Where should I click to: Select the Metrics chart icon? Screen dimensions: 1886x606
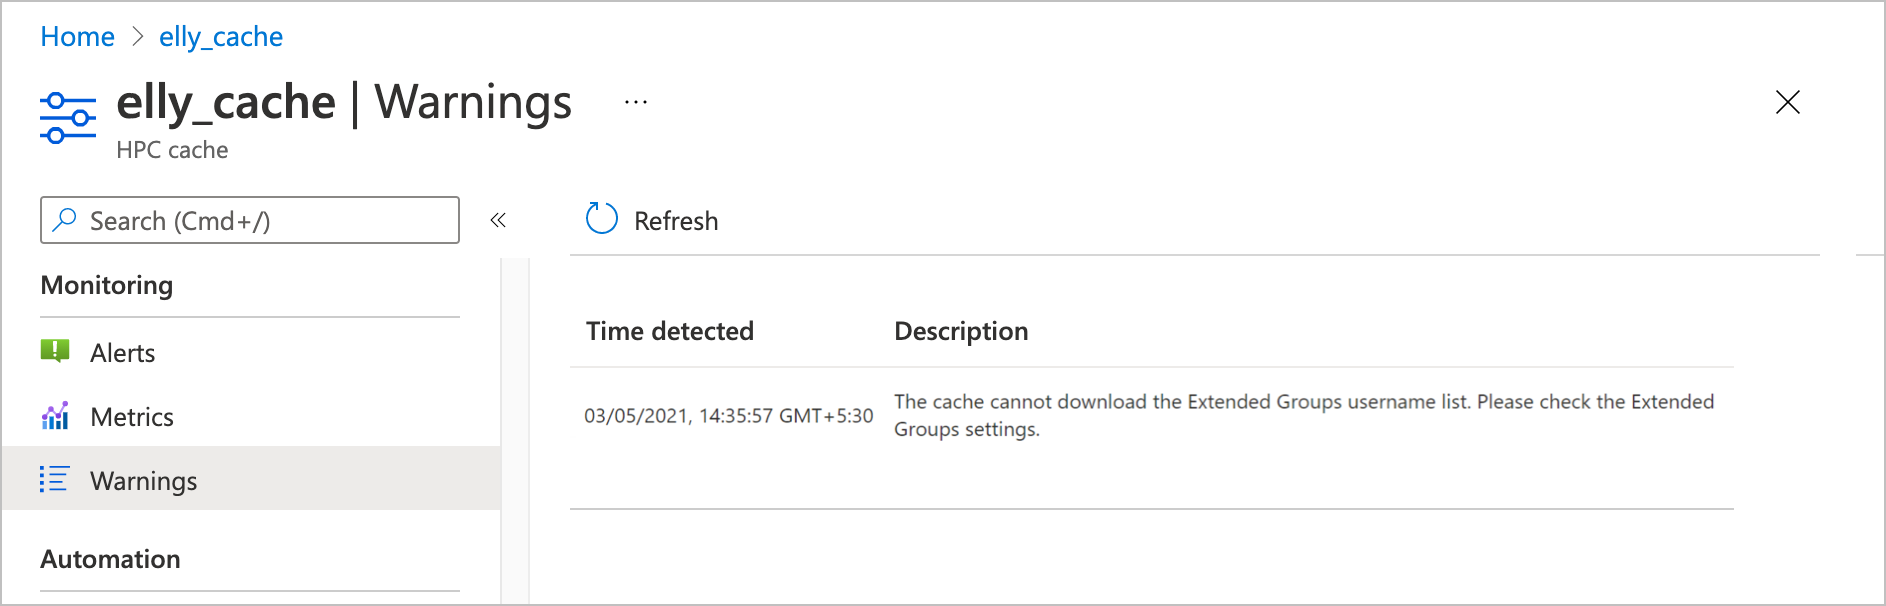[57, 416]
